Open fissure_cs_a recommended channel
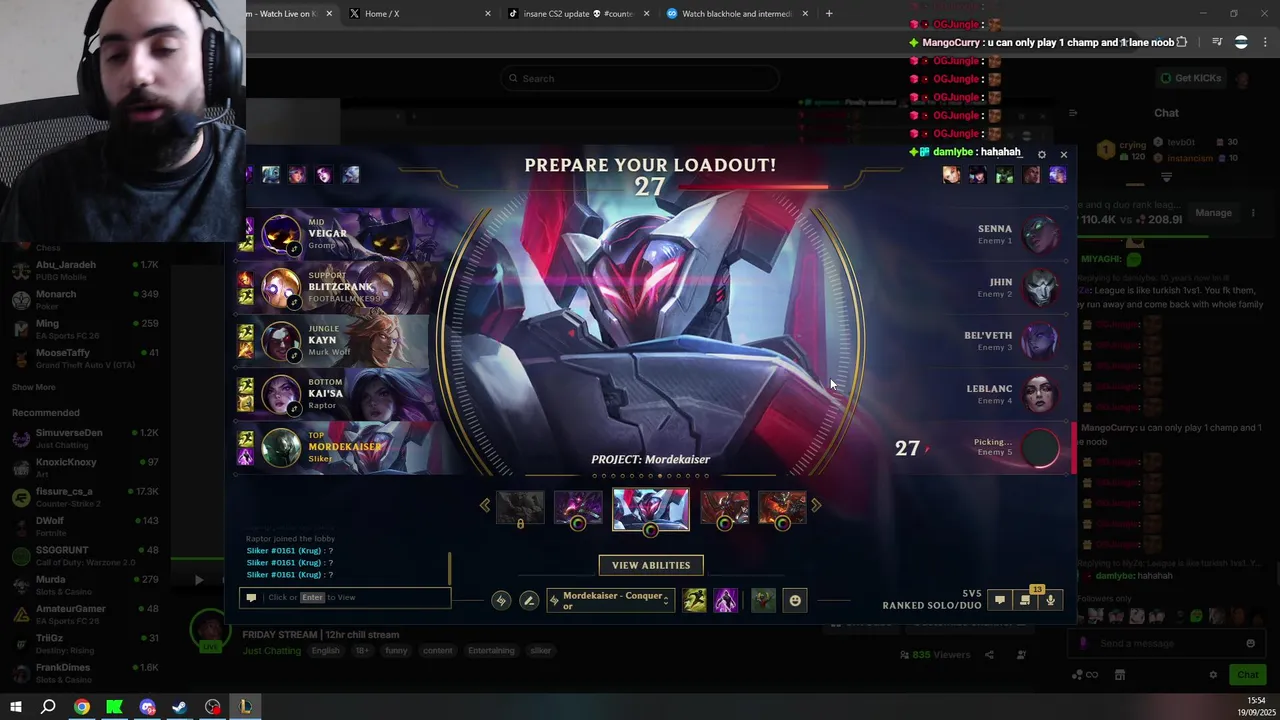The image size is (1280, 720). 85,496
